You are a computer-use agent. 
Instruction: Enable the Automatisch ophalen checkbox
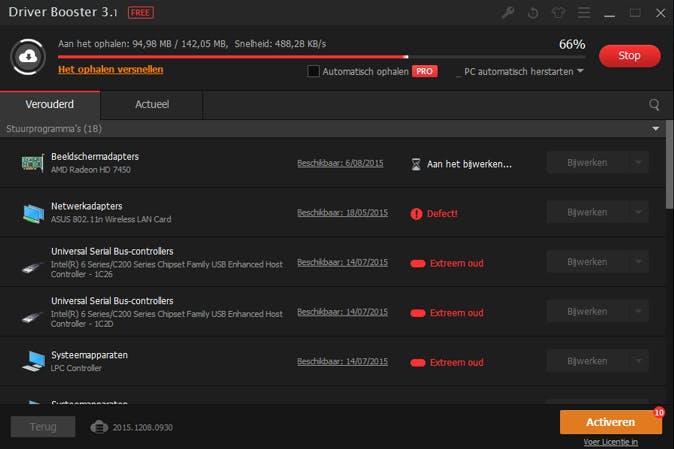[313, 71]
